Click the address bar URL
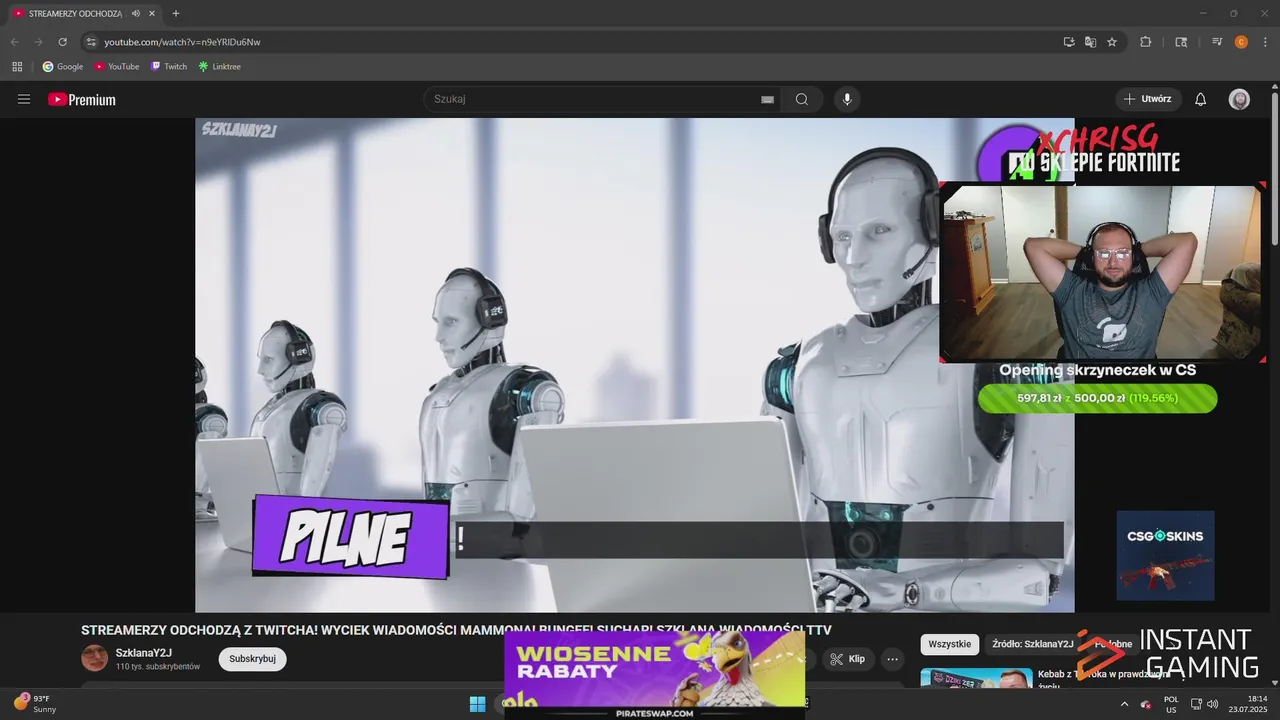 [x=182, y=42]
